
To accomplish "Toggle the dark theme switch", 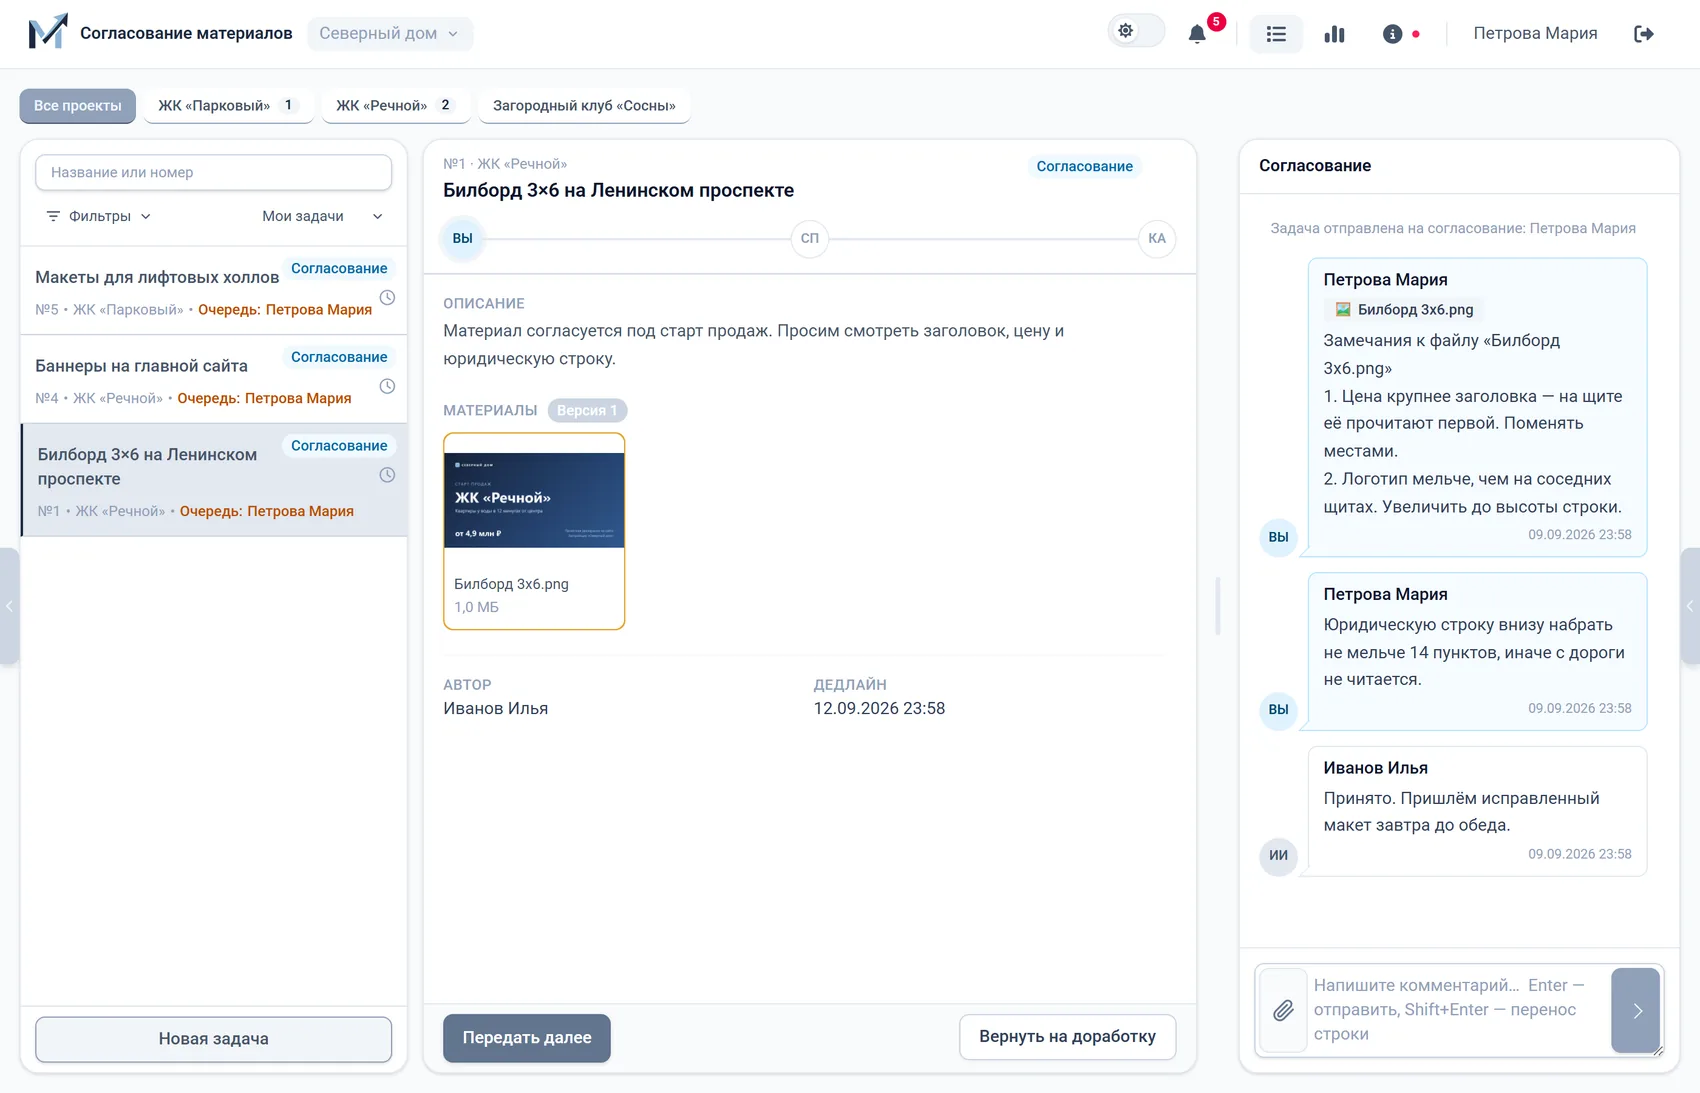I will pos(1136,31).
